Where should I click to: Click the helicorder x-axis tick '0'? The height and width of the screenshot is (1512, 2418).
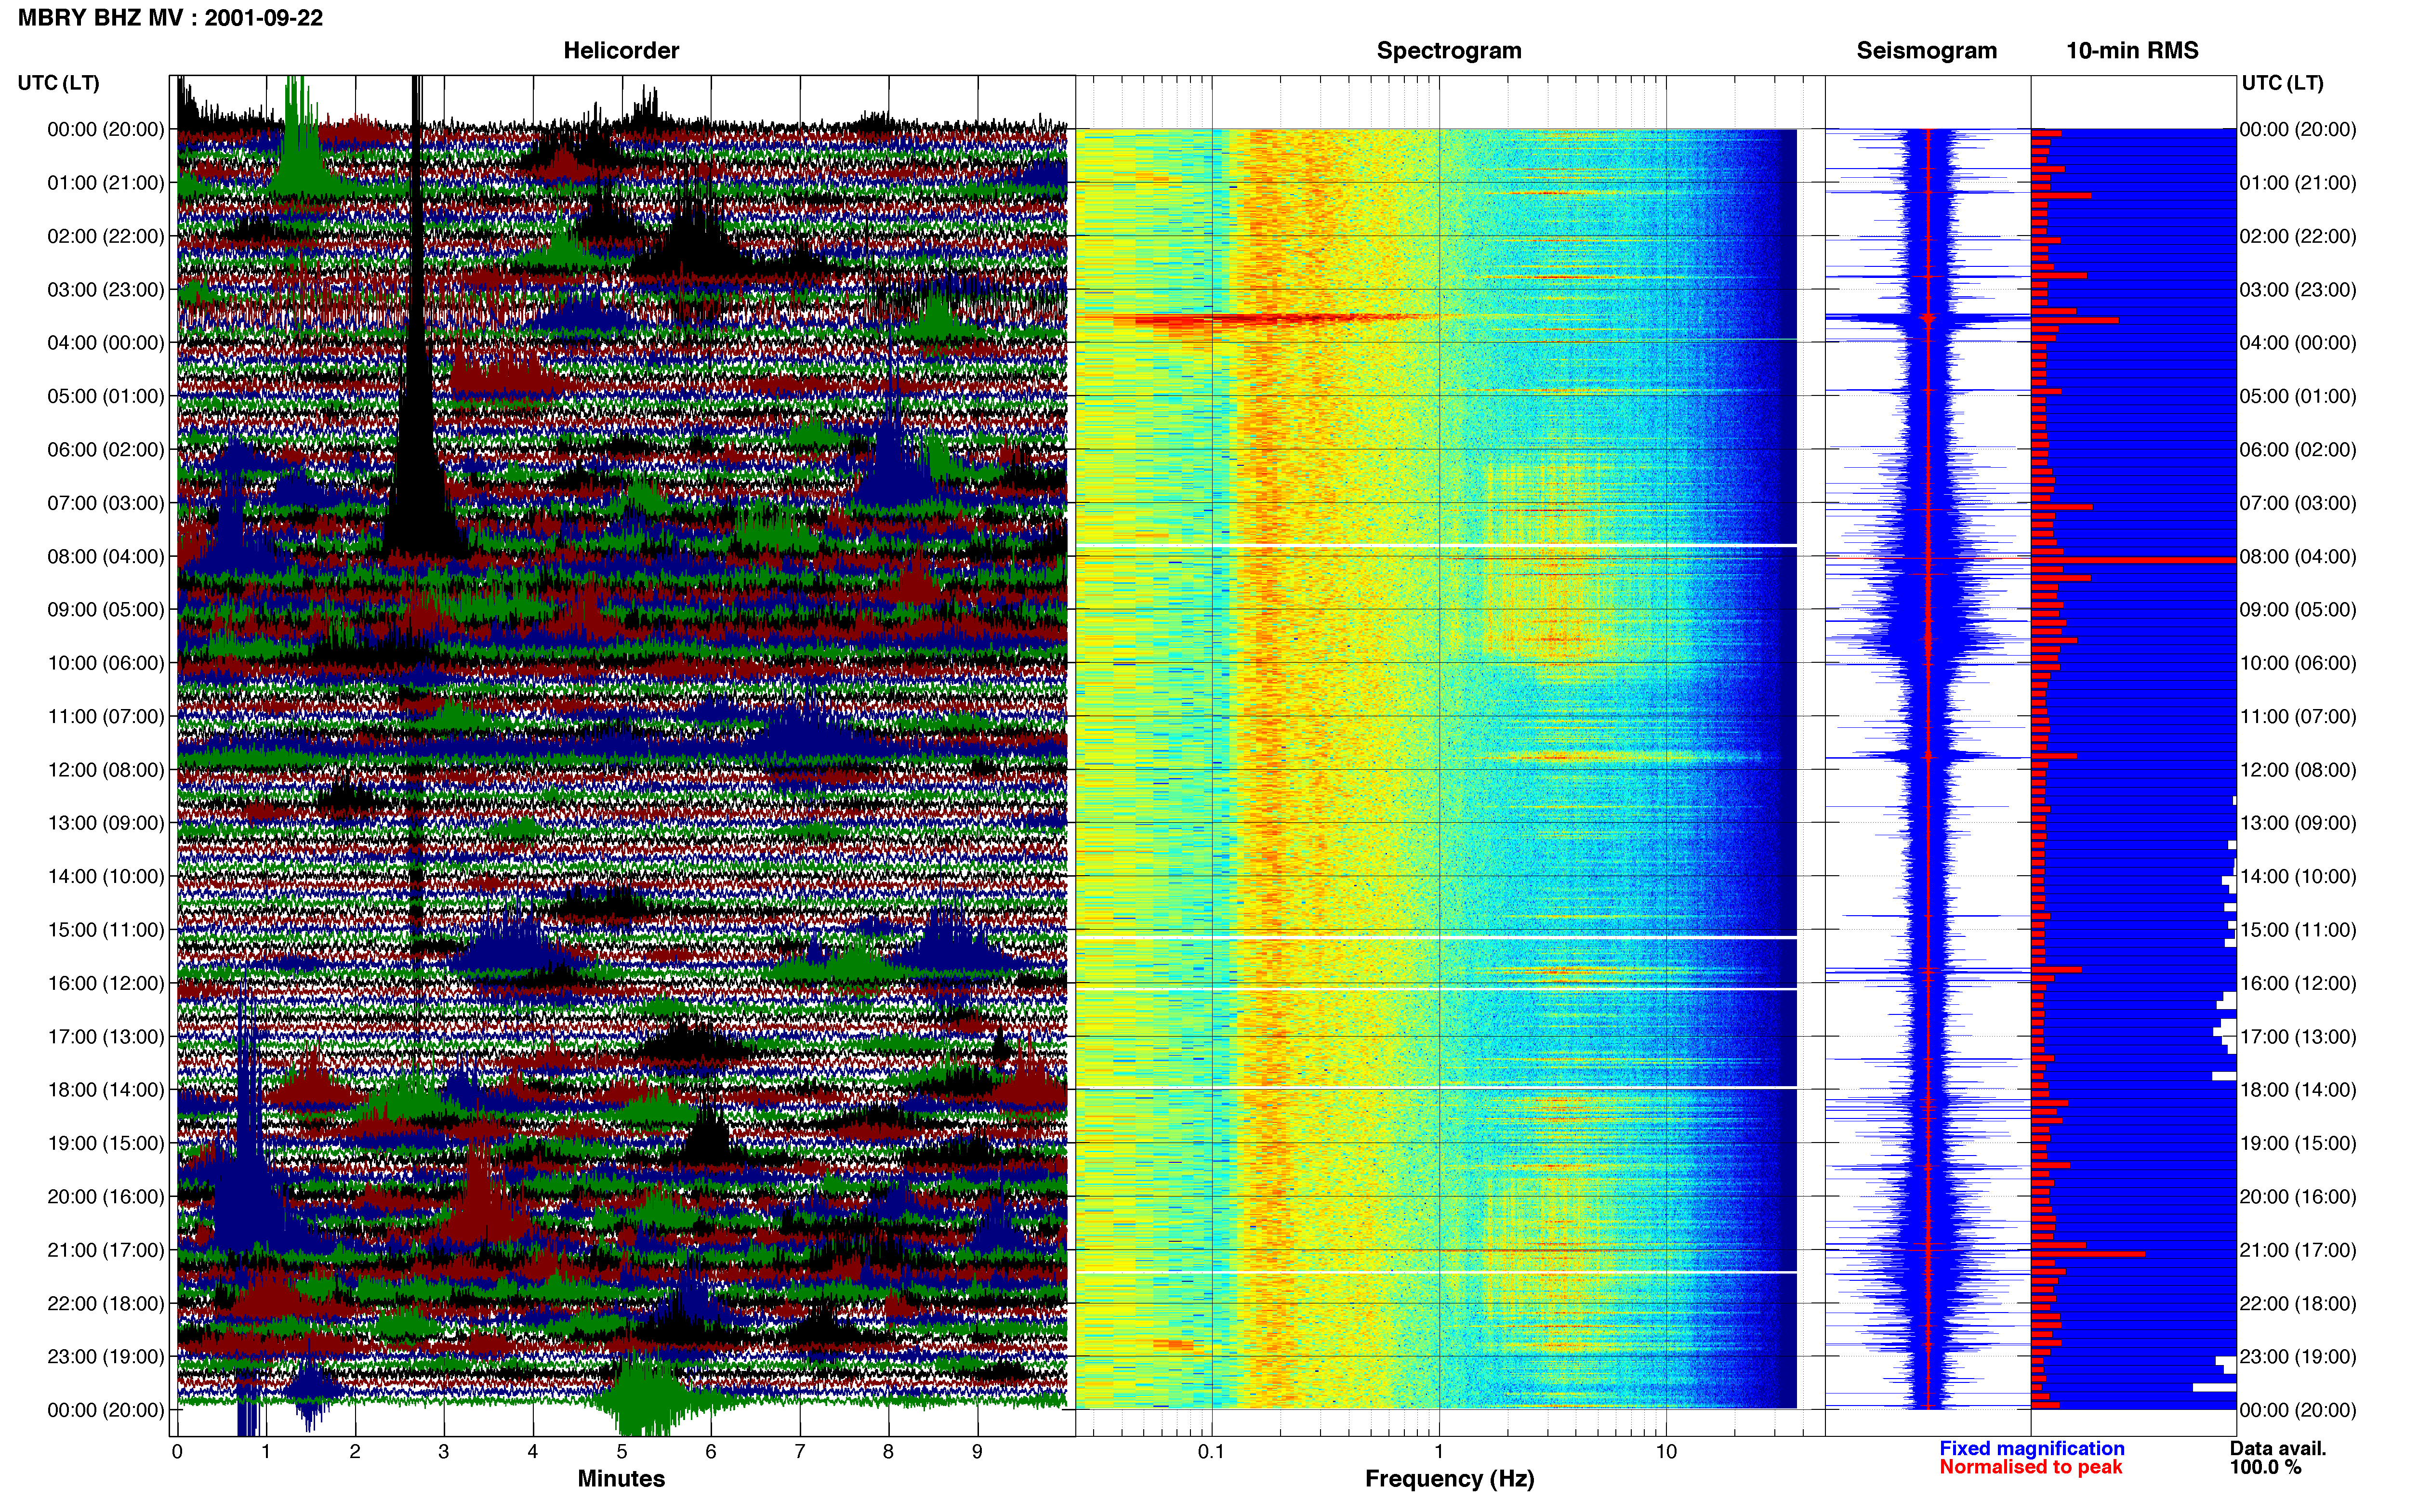tap(177, 1452)
